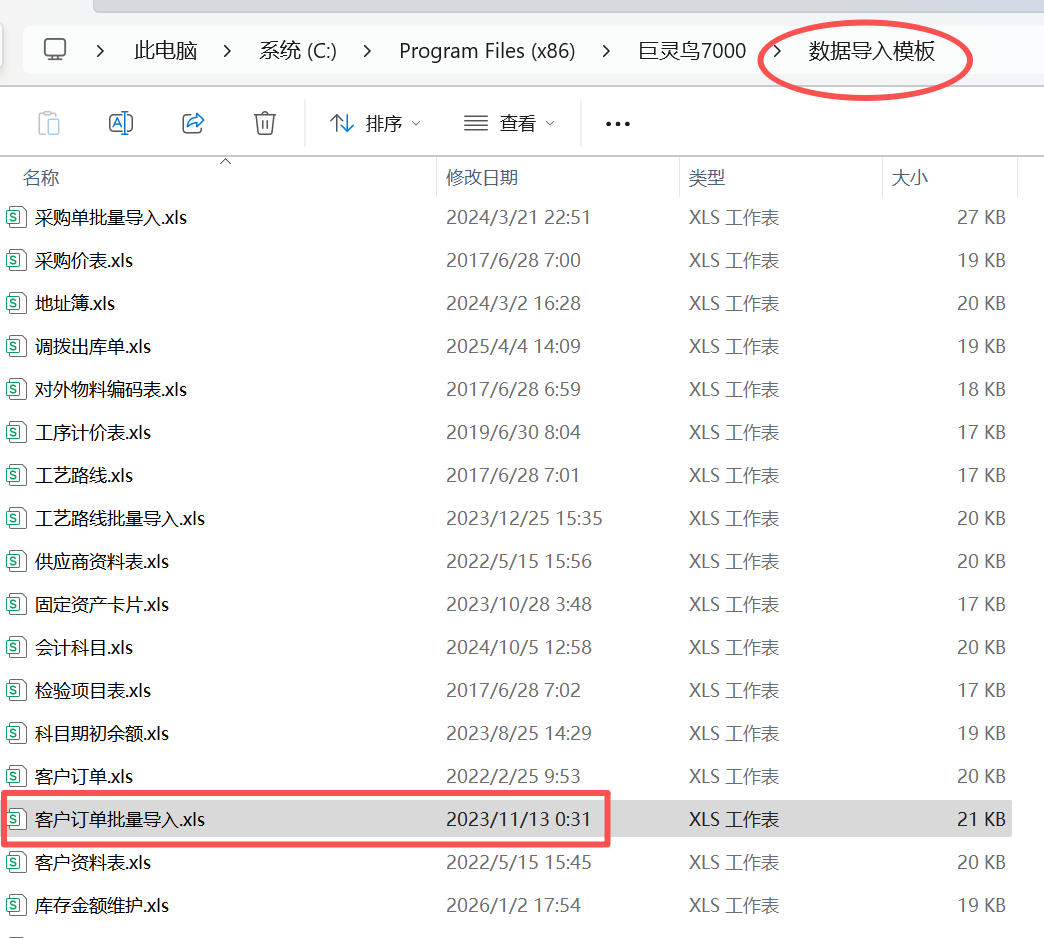Click the share icon in toolbar
The width and height of the screenshot is (1044, 938).
coord(193,123)
